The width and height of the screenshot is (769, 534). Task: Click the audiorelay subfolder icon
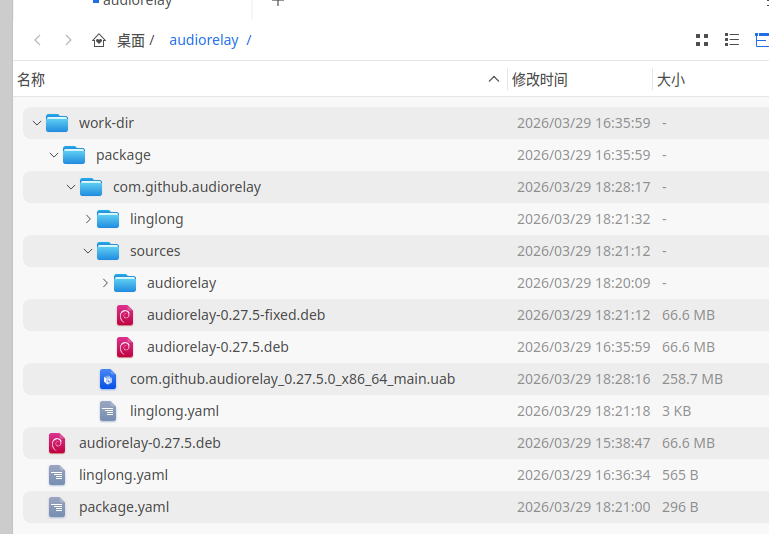tap(125, 283)
